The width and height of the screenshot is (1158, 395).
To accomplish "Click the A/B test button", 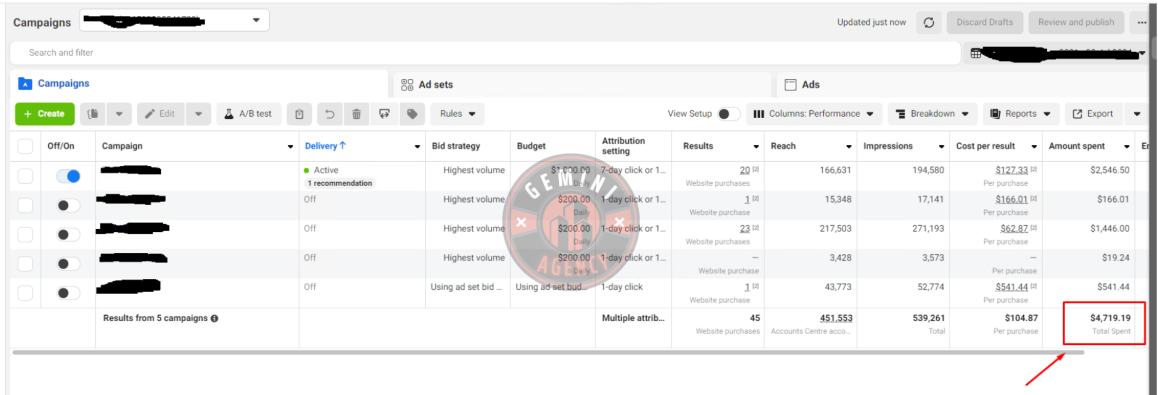I will pyautogui.click(x=249, y=114).
